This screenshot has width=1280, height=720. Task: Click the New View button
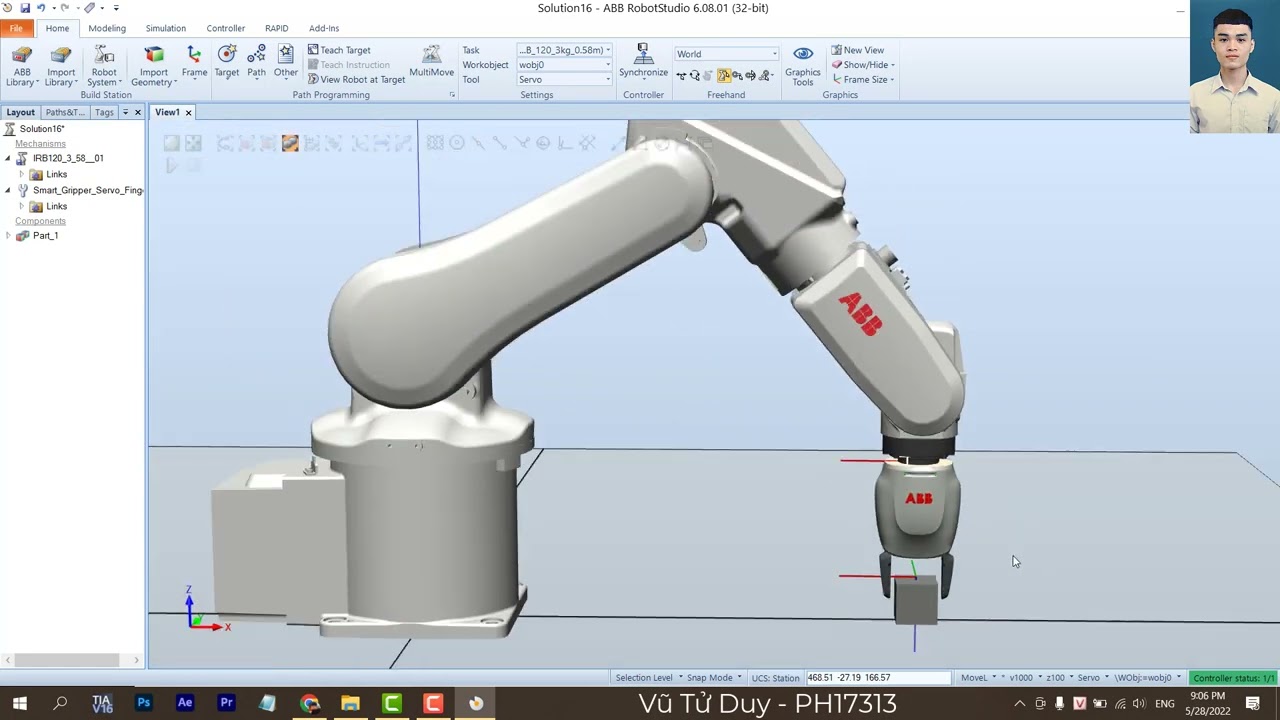pyautogui.click(x=857, y=50)
